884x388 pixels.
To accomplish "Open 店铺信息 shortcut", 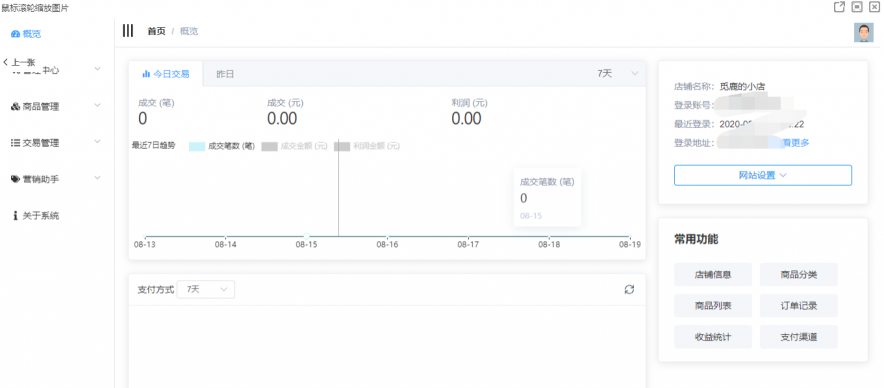I will click(713, 275).
